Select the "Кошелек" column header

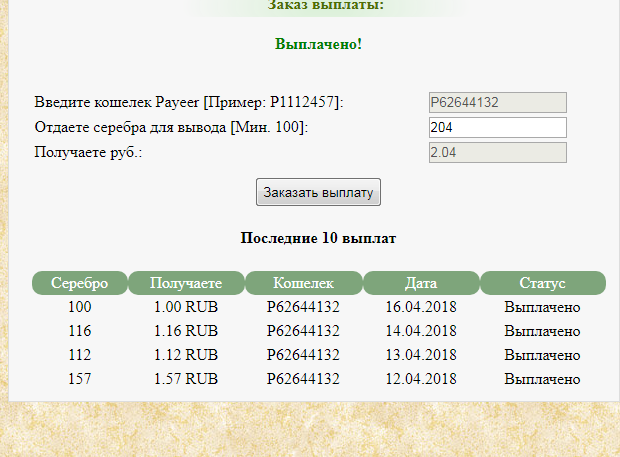[303, 283]
